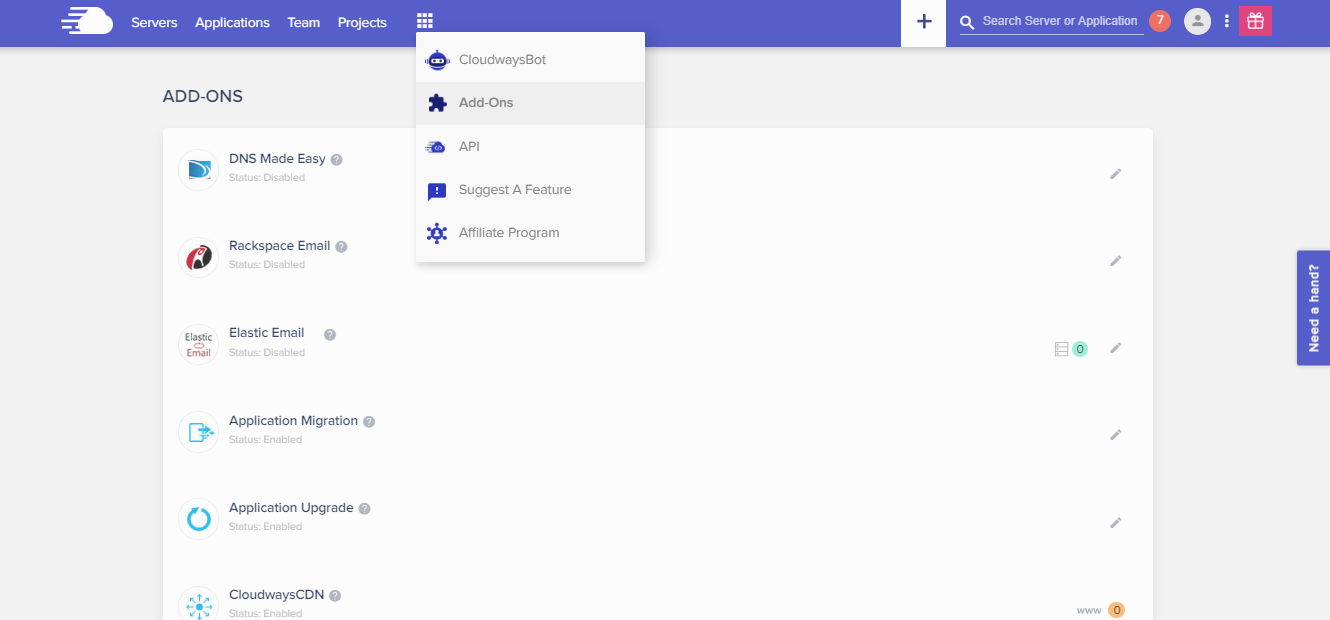1330x620 pixels.
Task: Click the Affiliate Program entry
Action: click(x=508, y=232)
